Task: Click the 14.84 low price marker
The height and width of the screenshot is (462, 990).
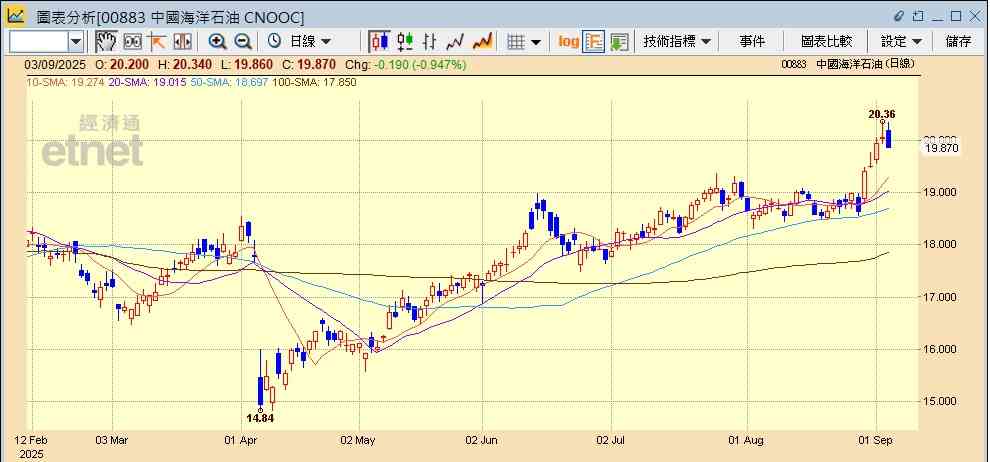Action: (x=260, y=418)
